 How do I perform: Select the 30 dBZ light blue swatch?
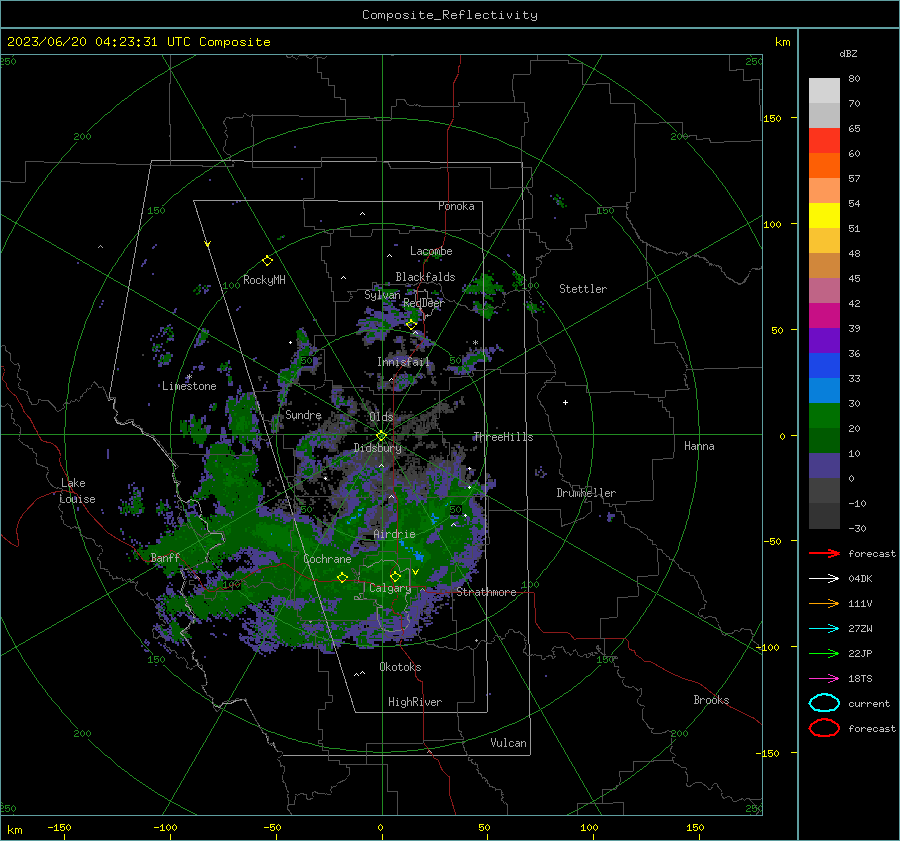pyautogui.click(x=824, y=390)
